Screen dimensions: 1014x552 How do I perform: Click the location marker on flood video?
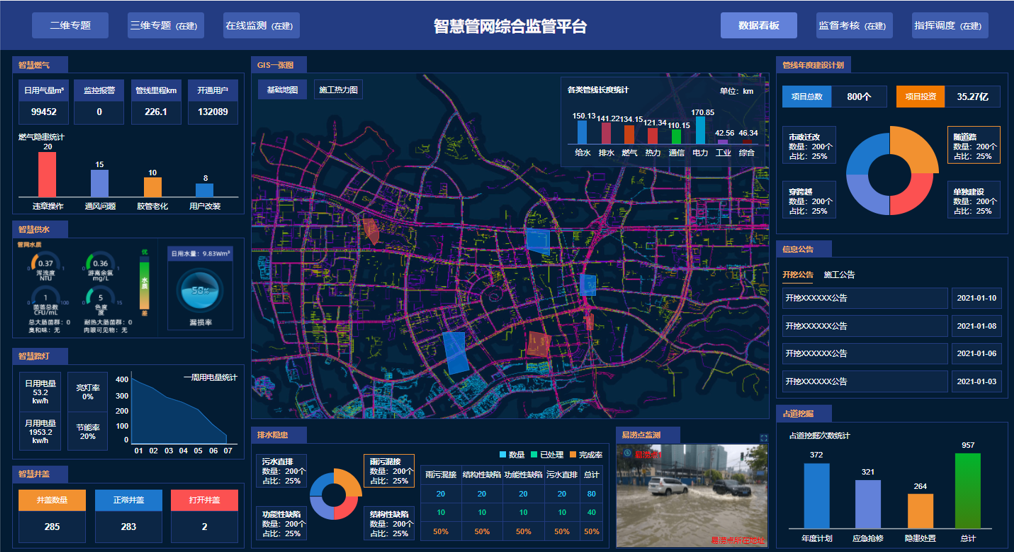(628, 454)
